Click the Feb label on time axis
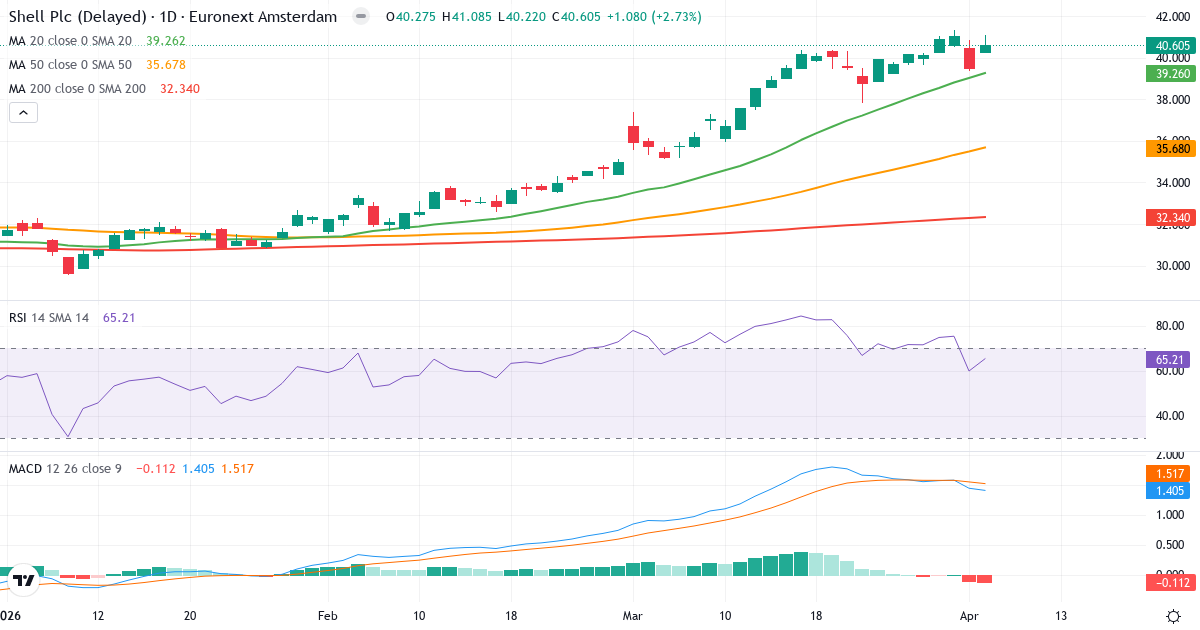Image resolution: width=1200 pixels, height=630 pixels. [327, 615]
